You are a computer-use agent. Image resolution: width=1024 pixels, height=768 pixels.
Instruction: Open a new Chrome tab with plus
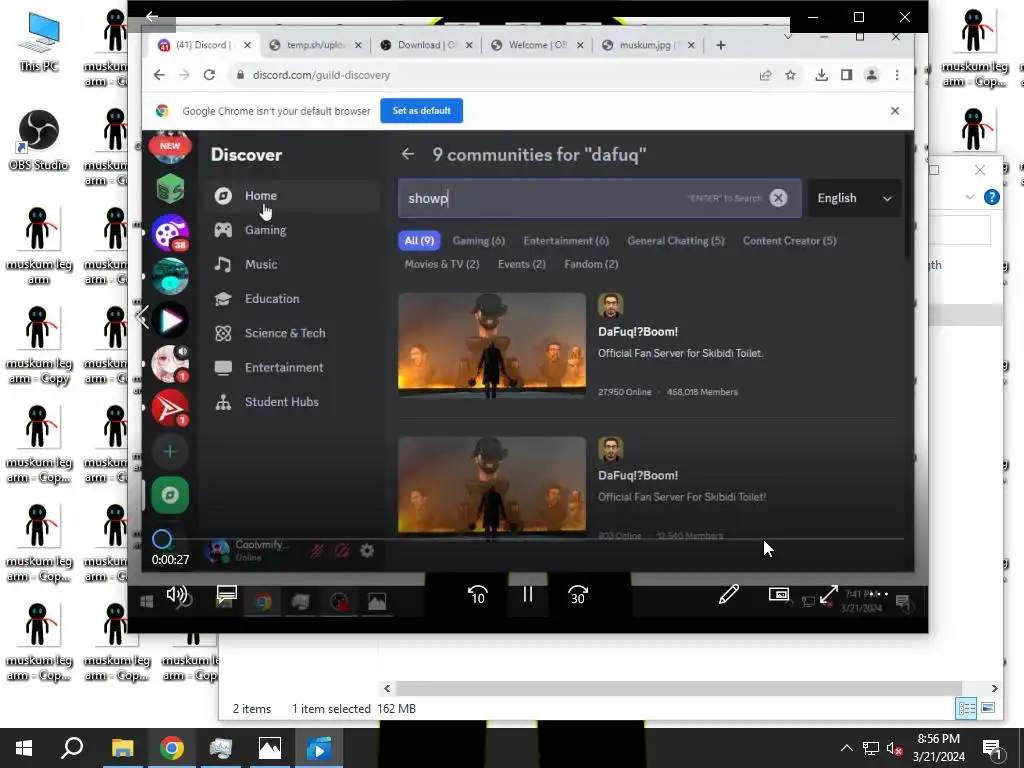coord(720,45)
